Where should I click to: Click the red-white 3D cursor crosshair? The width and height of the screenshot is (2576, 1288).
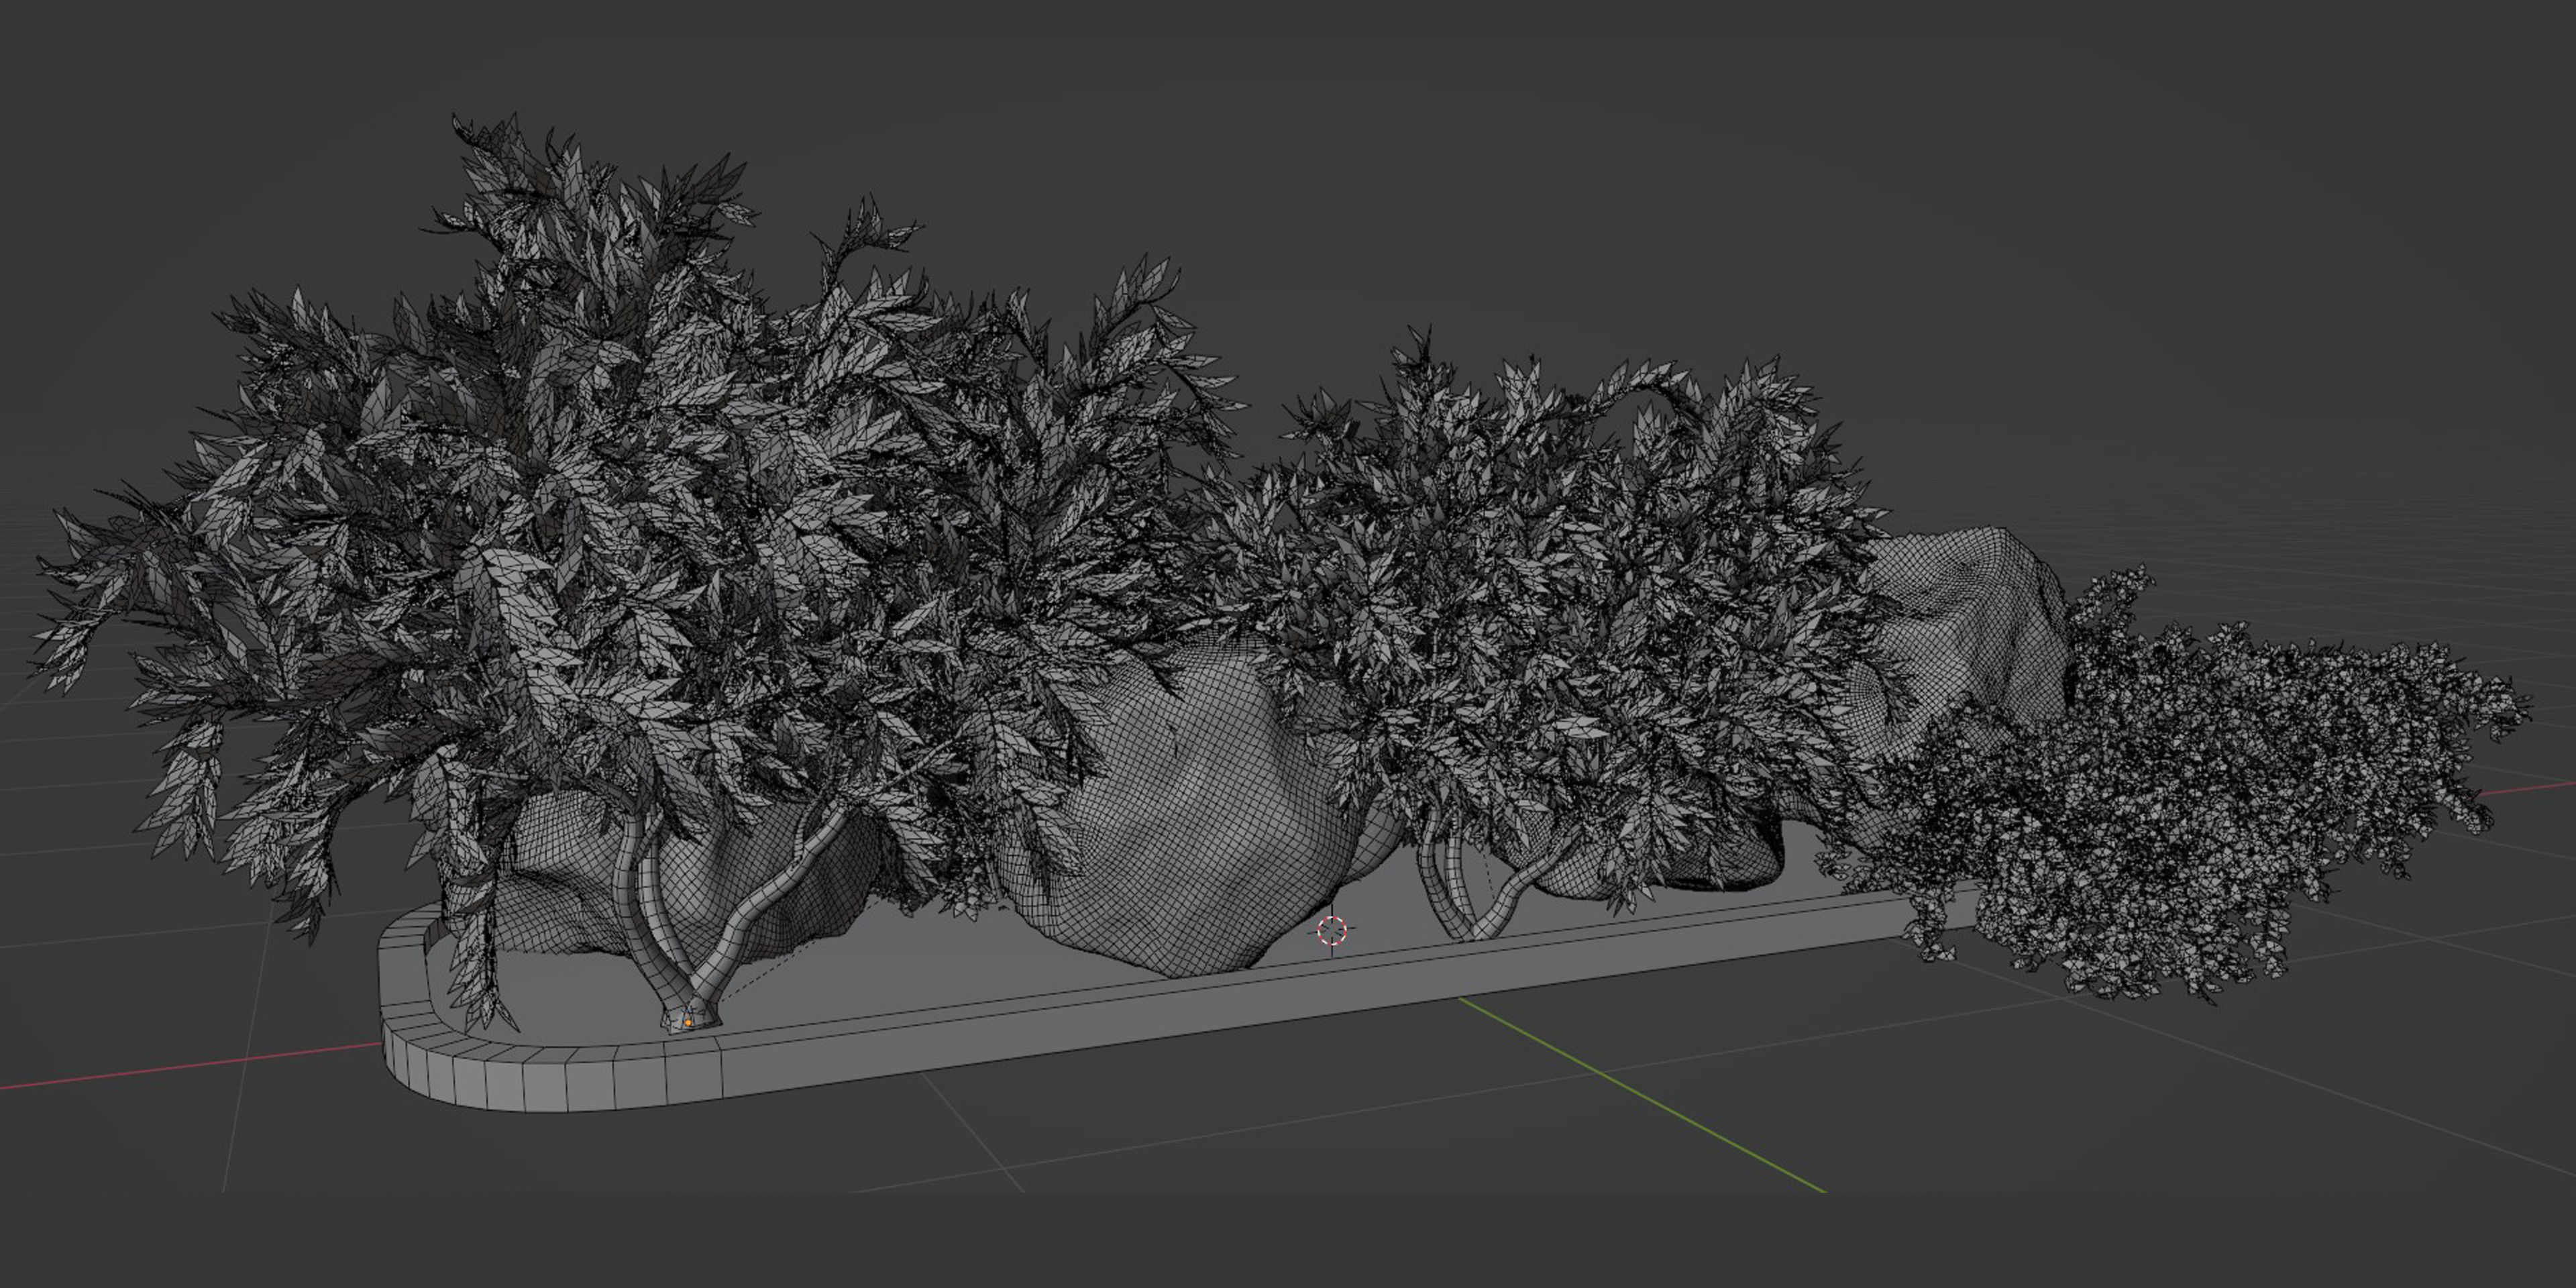(x=1332, y=931)
